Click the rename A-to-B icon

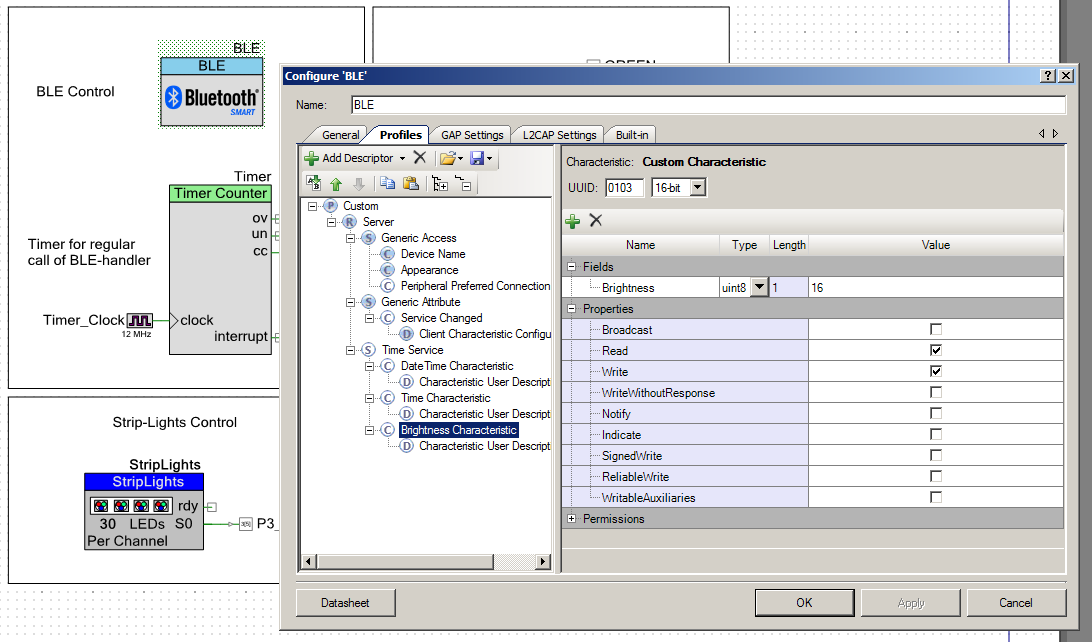point(314,184)
